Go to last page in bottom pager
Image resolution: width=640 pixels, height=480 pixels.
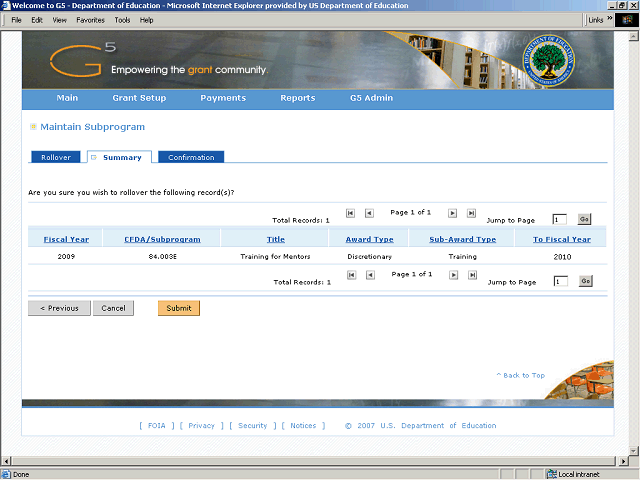click(x=472, y=275)
